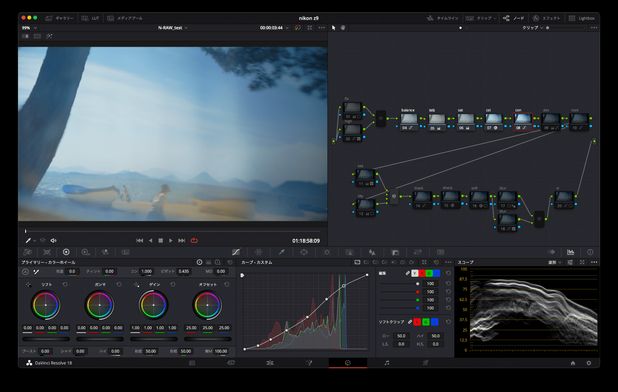Show the Keyframes panel

pyautogui.click(x=552, y=252)
